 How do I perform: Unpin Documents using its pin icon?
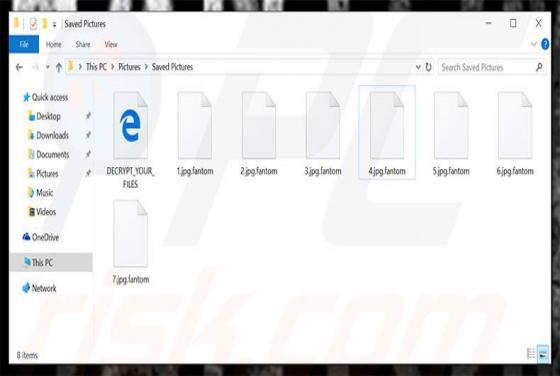click(x=88, y=154)
